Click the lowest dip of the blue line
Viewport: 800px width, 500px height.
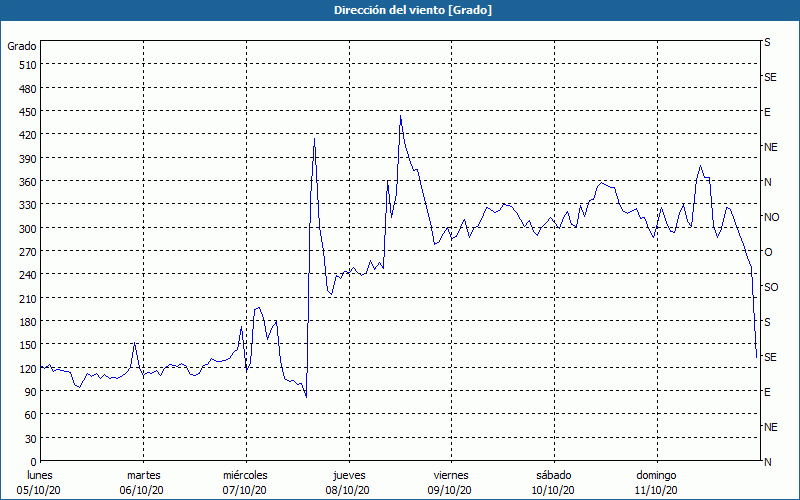pos(306,397)
